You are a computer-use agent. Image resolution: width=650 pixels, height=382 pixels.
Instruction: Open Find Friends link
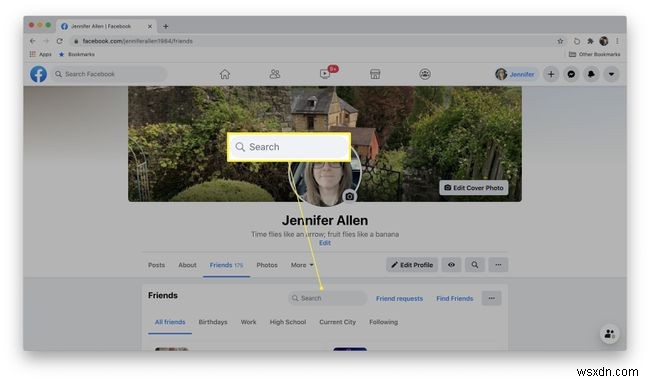455,298
